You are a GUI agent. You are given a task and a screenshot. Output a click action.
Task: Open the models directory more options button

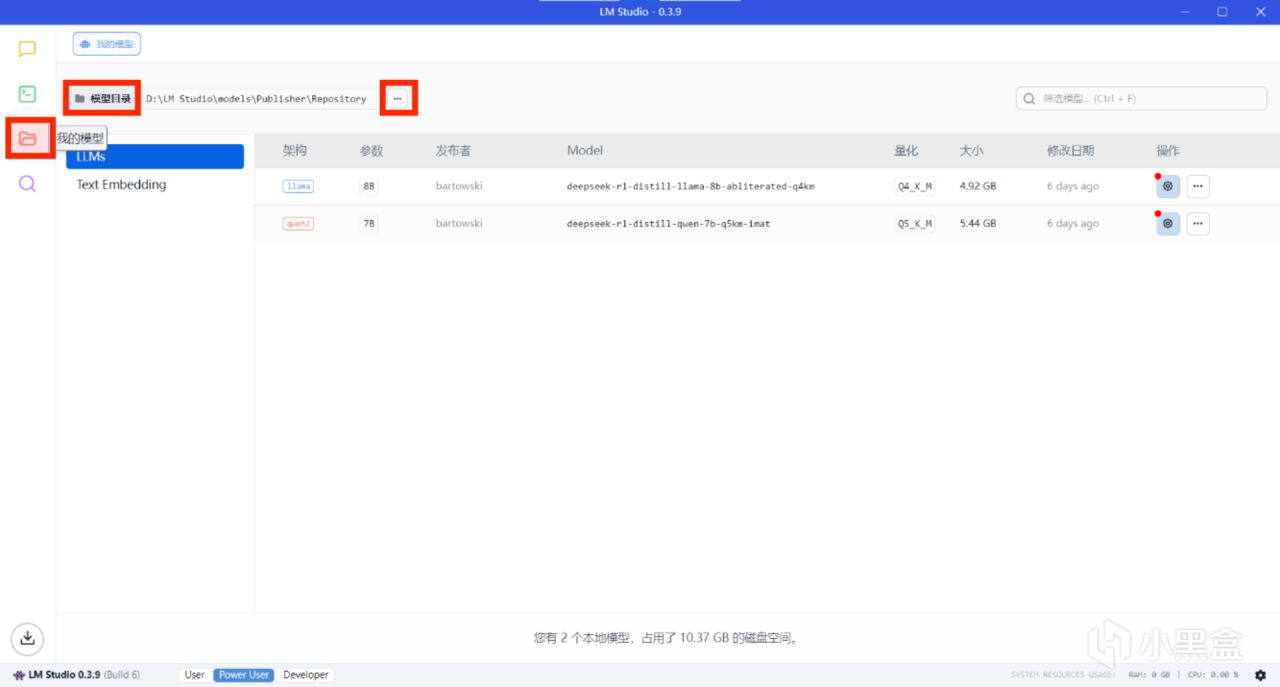397,99
